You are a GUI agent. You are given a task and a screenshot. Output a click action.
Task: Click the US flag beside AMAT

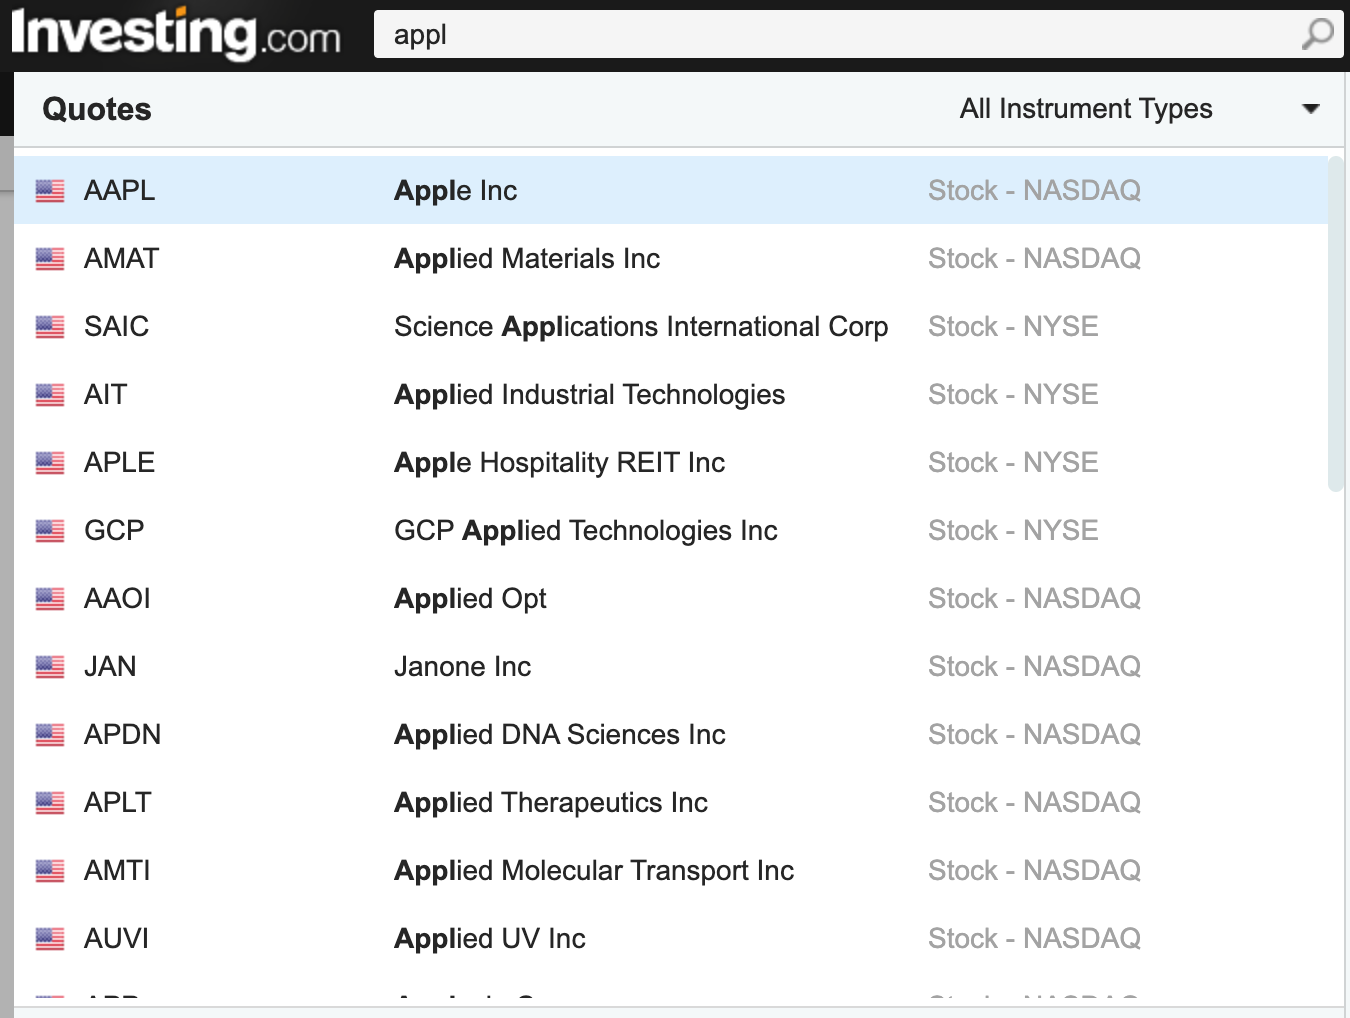(x=50, y=259)
